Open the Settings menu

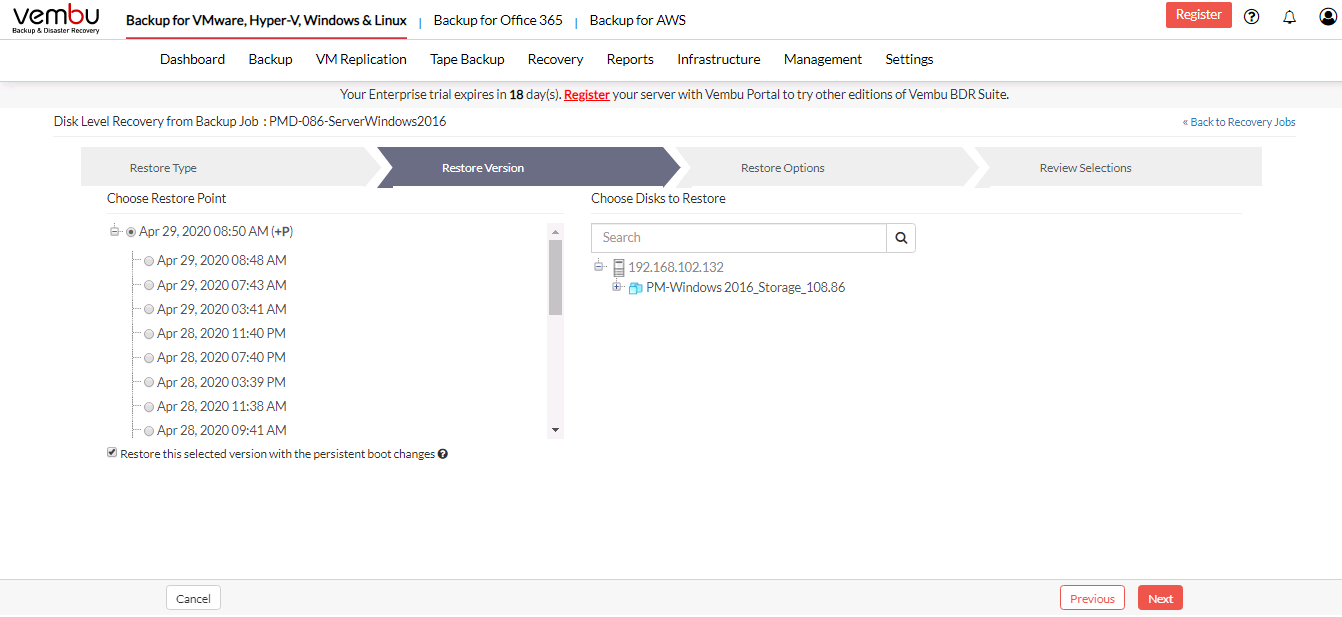909,59
